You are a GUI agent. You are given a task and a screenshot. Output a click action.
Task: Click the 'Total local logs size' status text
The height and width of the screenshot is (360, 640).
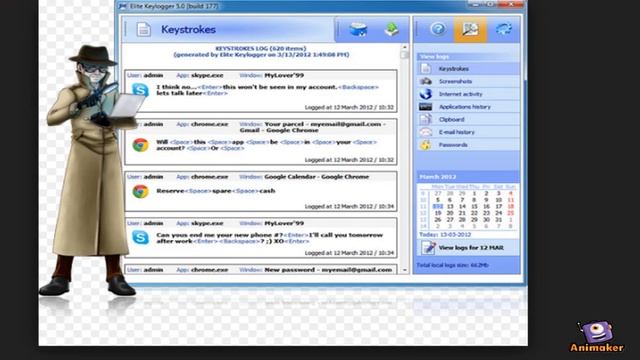coord(452,265)
